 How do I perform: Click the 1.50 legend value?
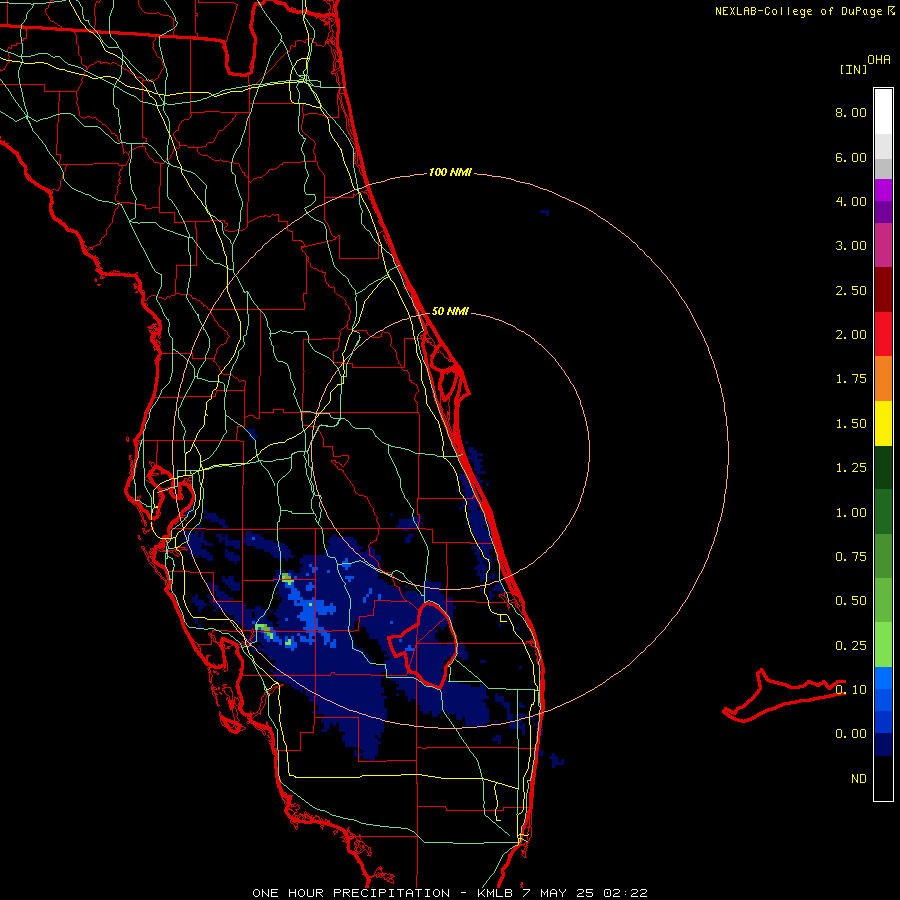[851, 424]
